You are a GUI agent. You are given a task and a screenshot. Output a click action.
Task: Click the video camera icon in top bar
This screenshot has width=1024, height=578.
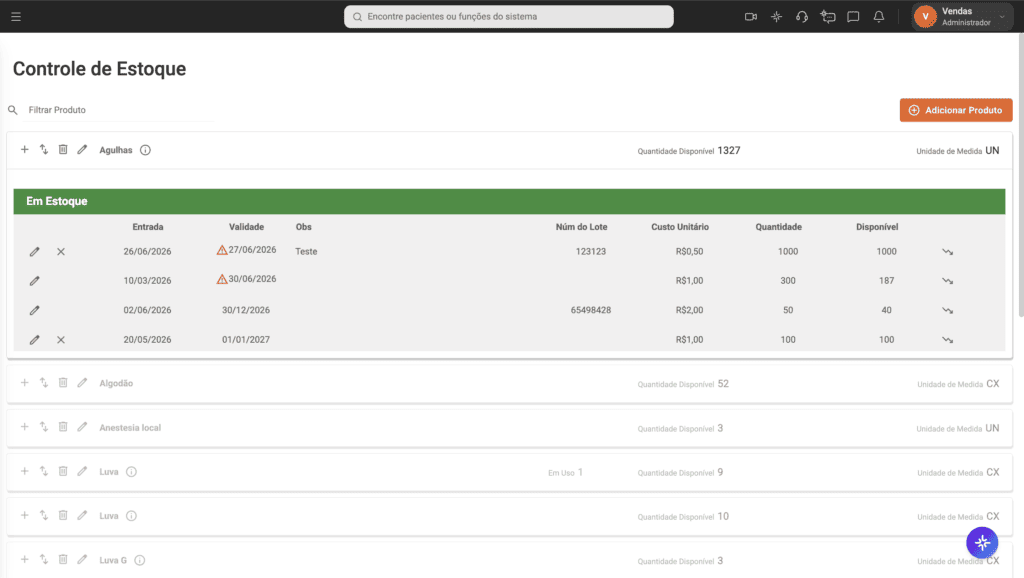751,16
